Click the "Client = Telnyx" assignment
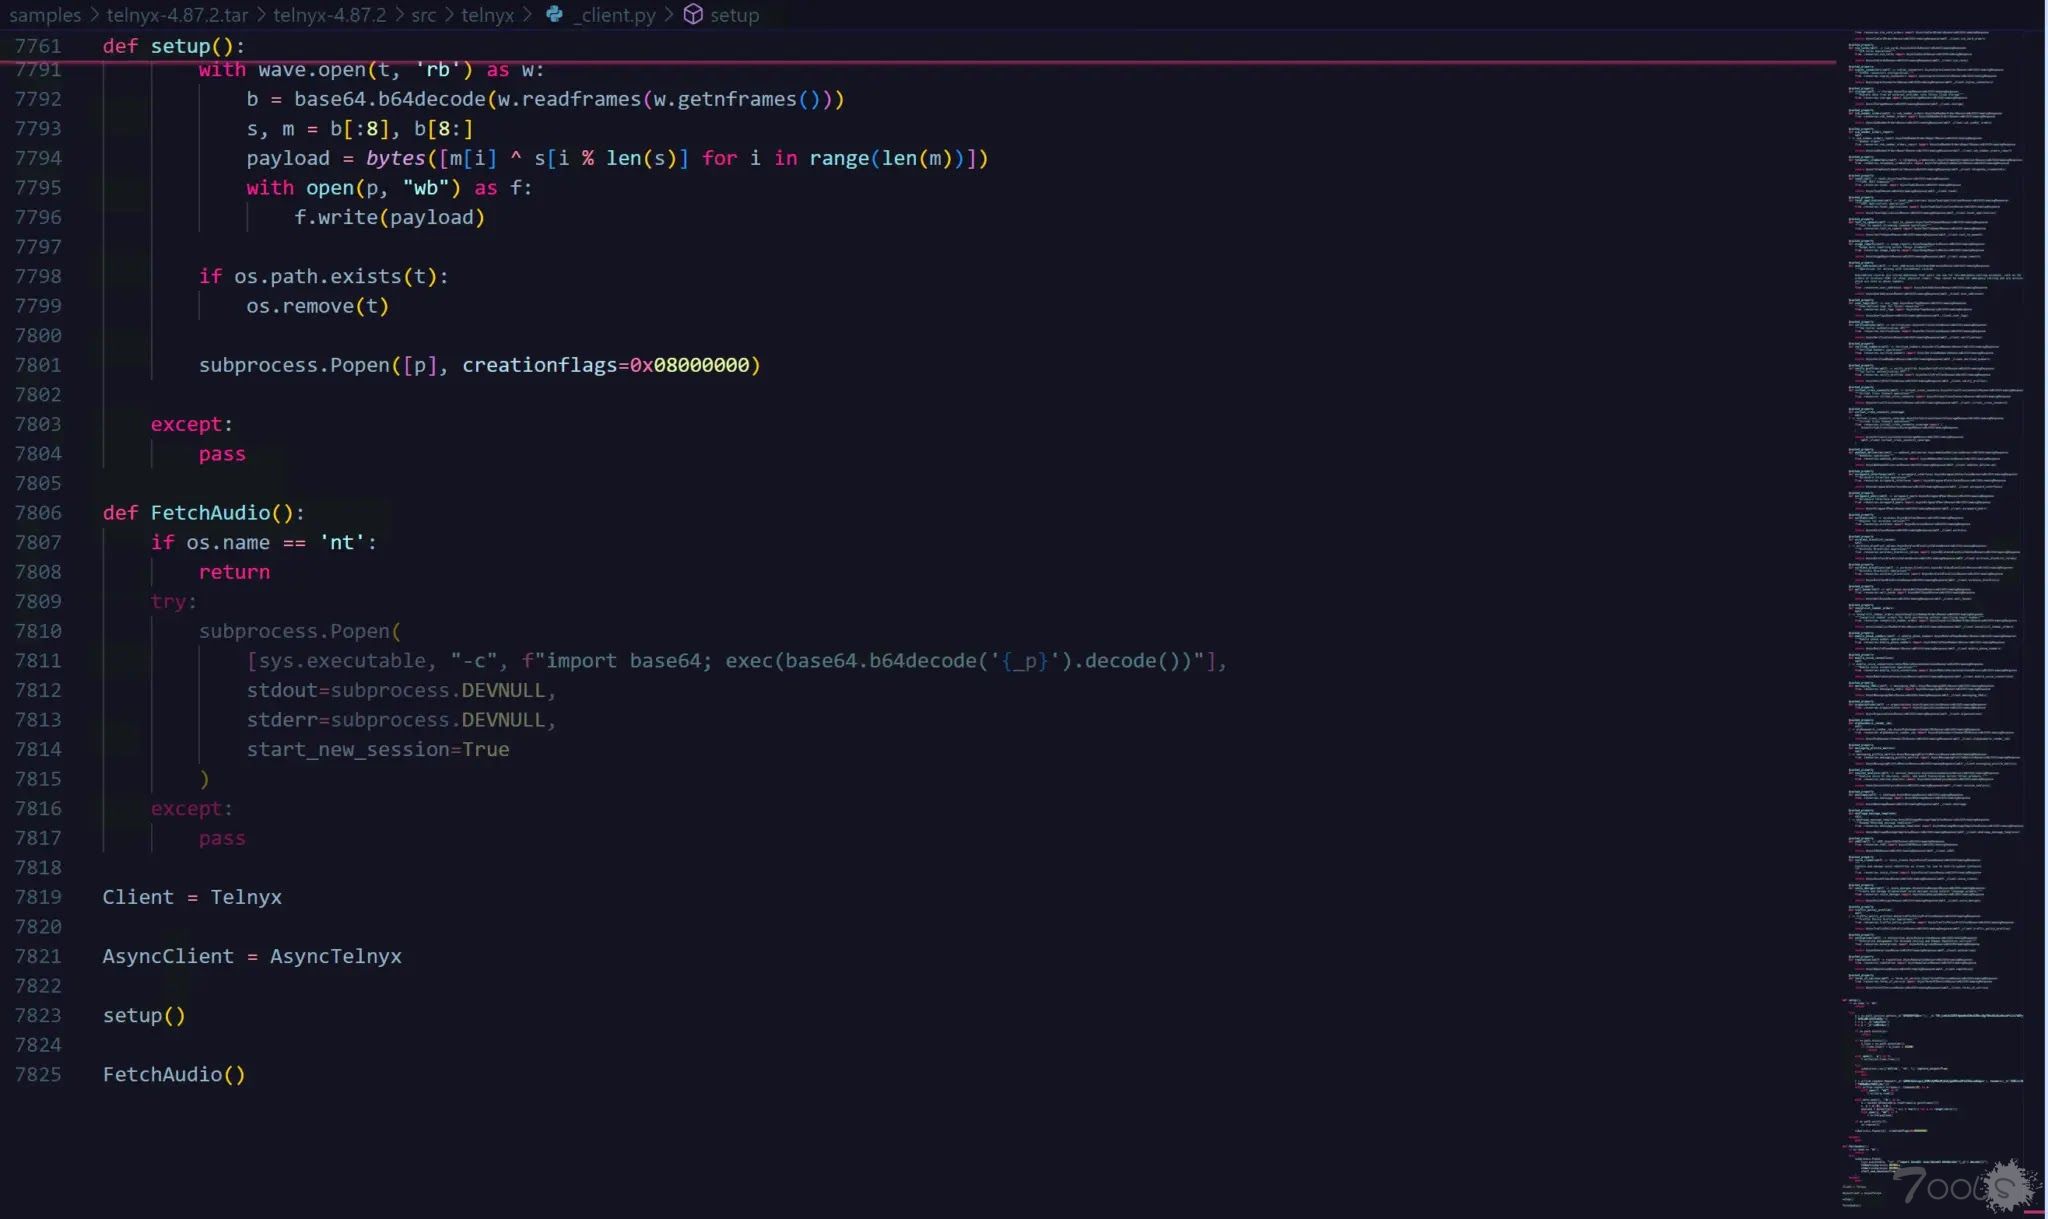This screenshot has width=2048, height=1219. click(192, 897)
